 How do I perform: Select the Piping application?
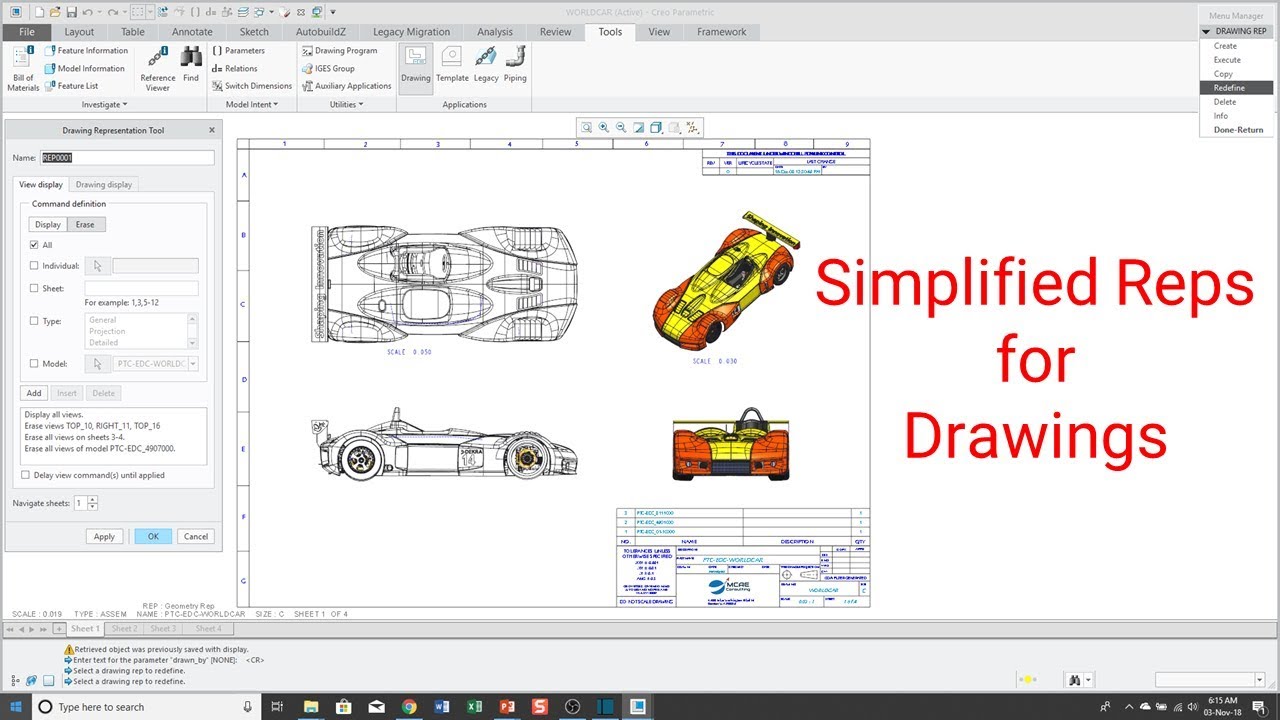point(515,65)
